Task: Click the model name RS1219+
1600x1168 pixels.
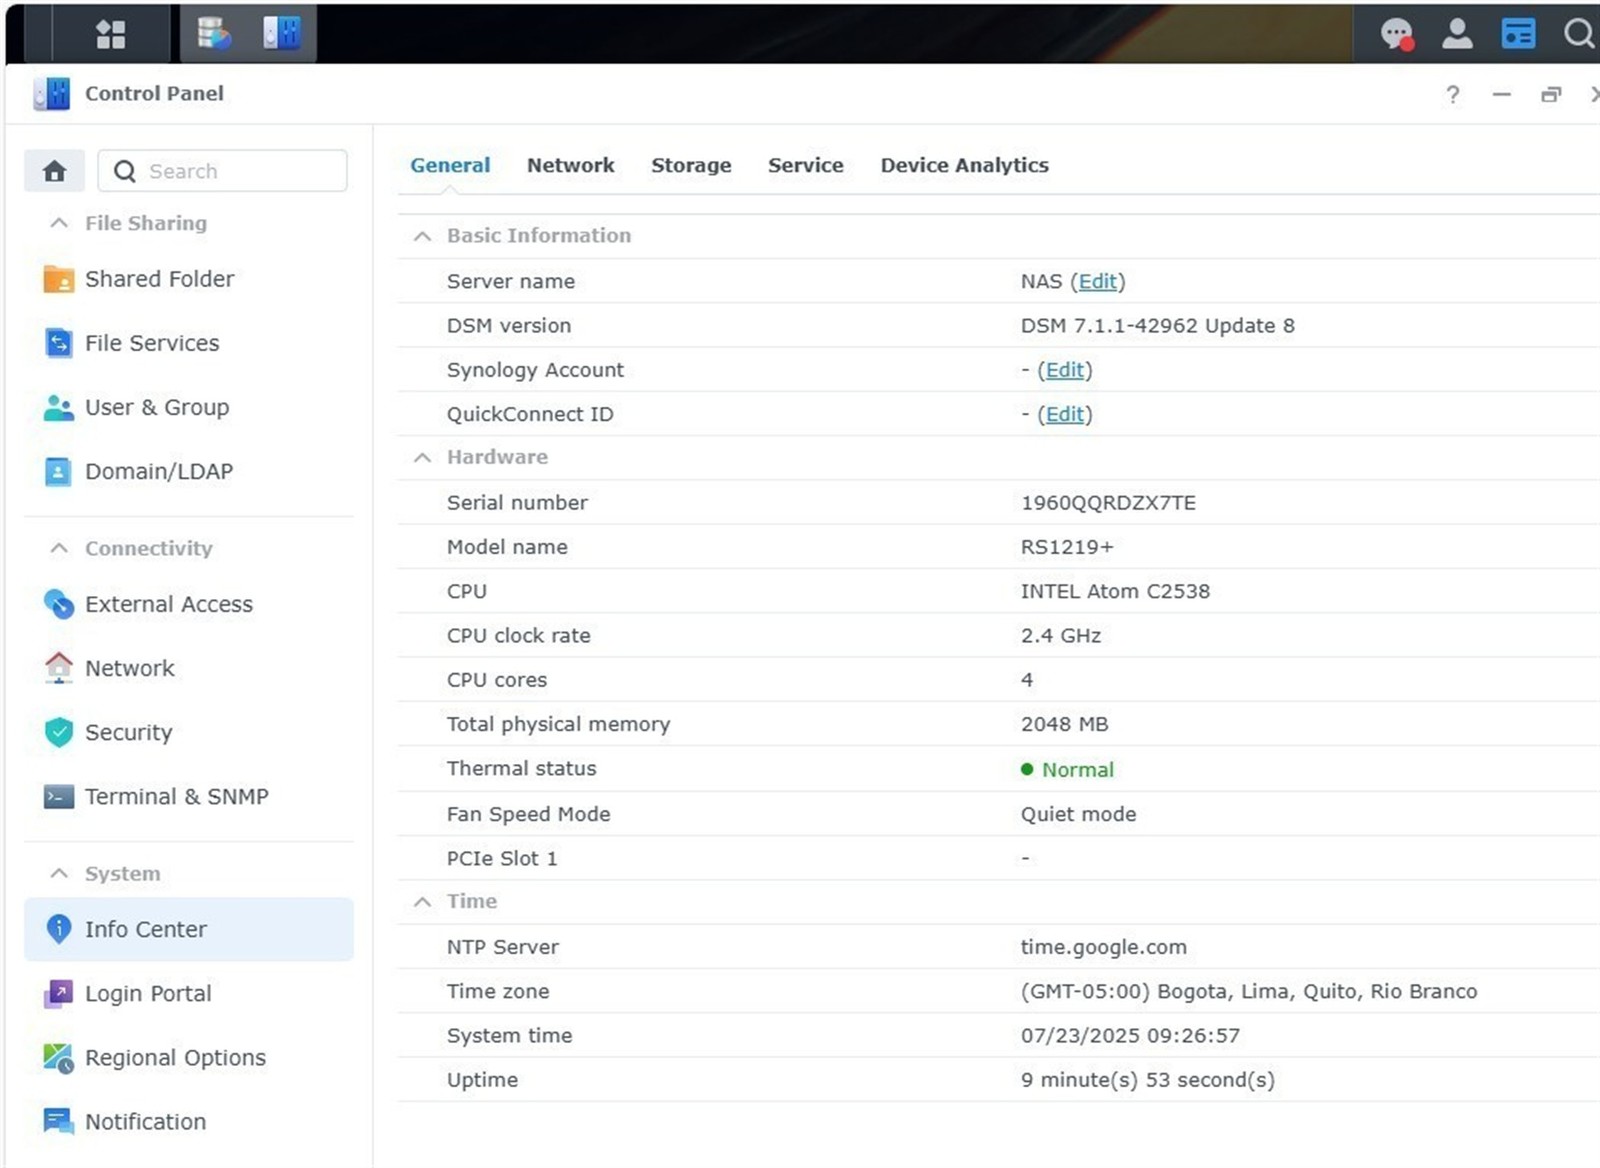Action: click(x=1067, y=547)
